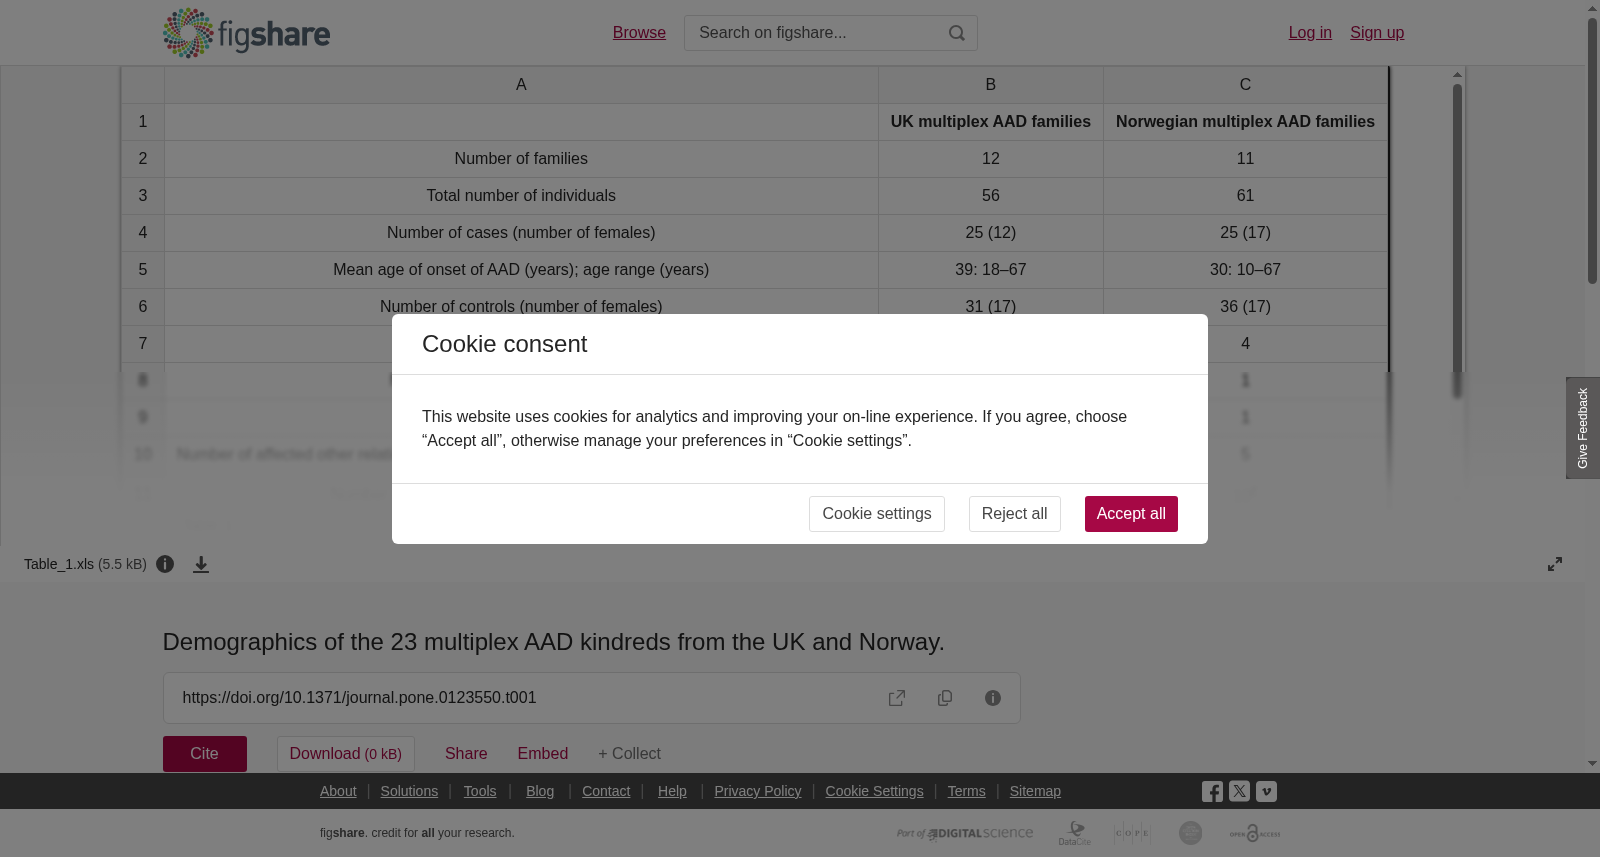
Task: Click 'UK multiplex AAD families' cell
Action: tap(991, 122)
